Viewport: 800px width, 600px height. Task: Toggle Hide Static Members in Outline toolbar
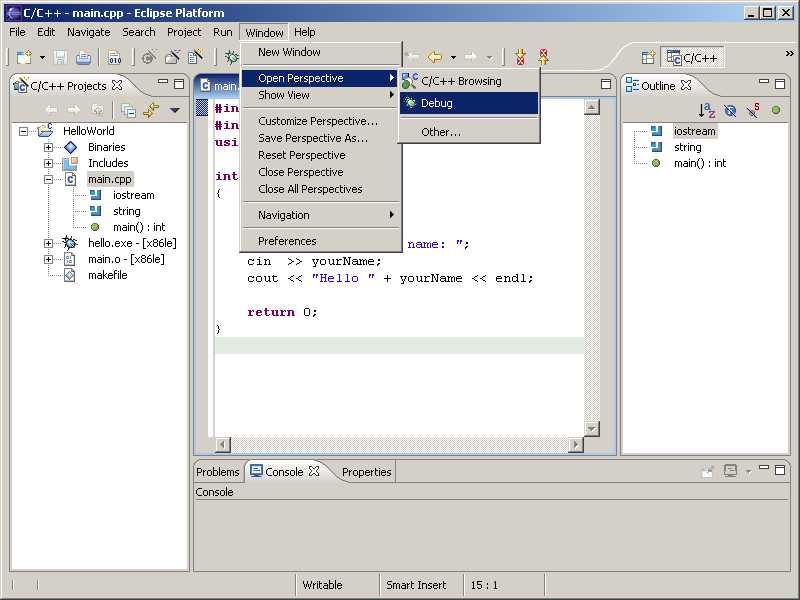tap(753, 110)
